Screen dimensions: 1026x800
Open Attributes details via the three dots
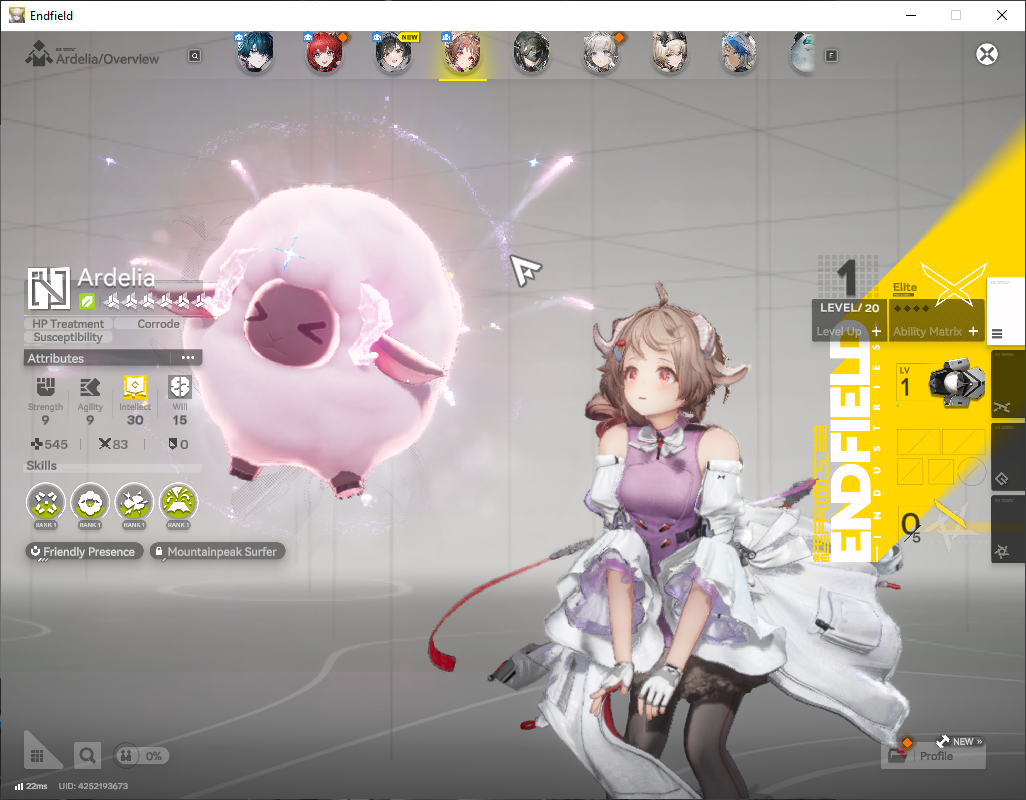point(188,358)
